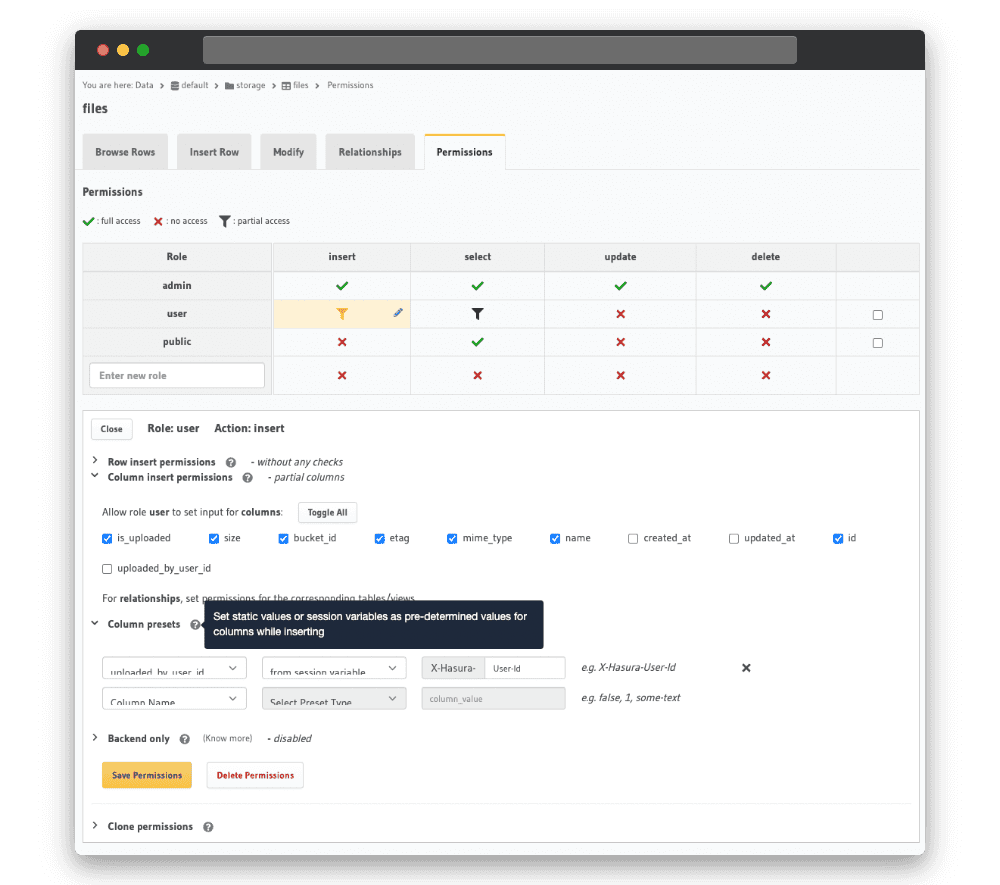Click the help icon beside Backend only

point(185,739)
